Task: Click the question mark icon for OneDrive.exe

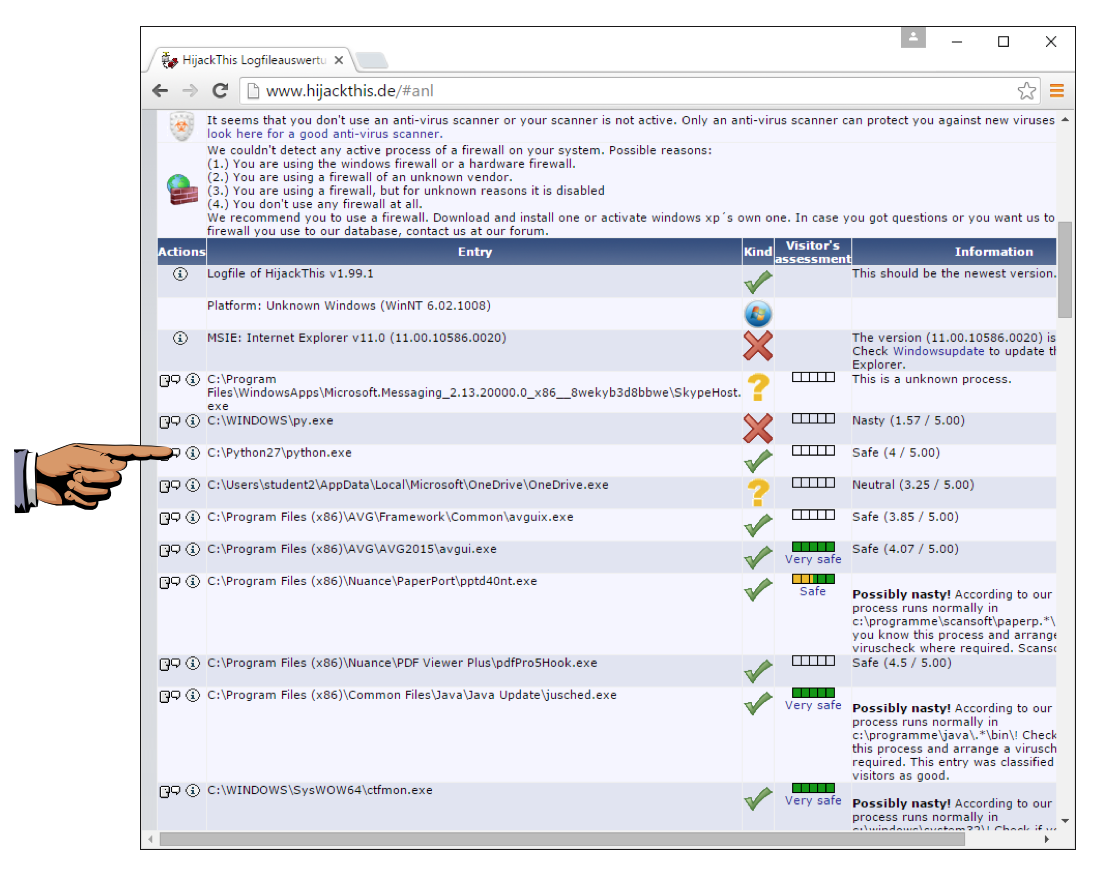Action: [x=758, y=492]
